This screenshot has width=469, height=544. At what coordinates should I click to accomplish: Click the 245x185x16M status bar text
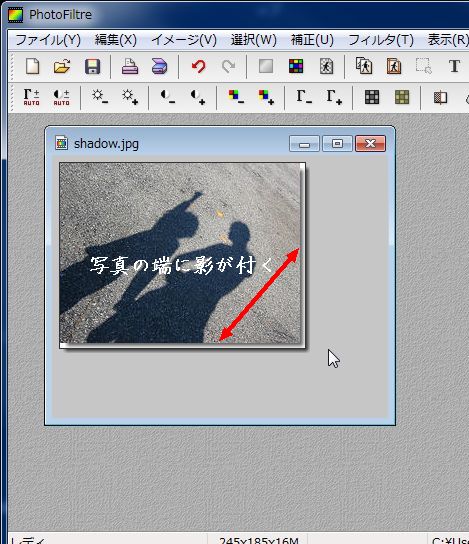pyautogui.click(x=259, y=540)
